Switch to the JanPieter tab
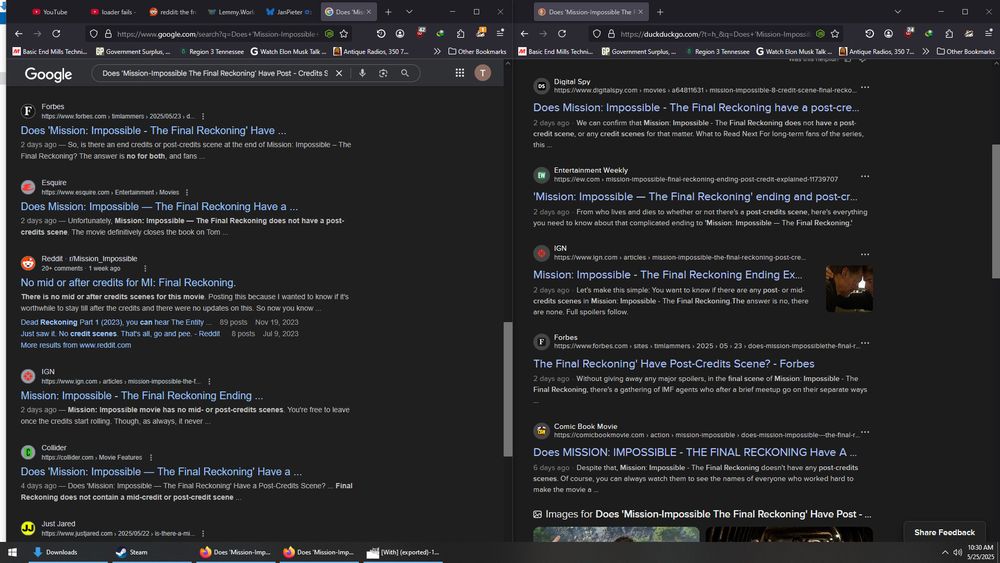Screen dimensions: 1000x563 [x=289, y=11]
